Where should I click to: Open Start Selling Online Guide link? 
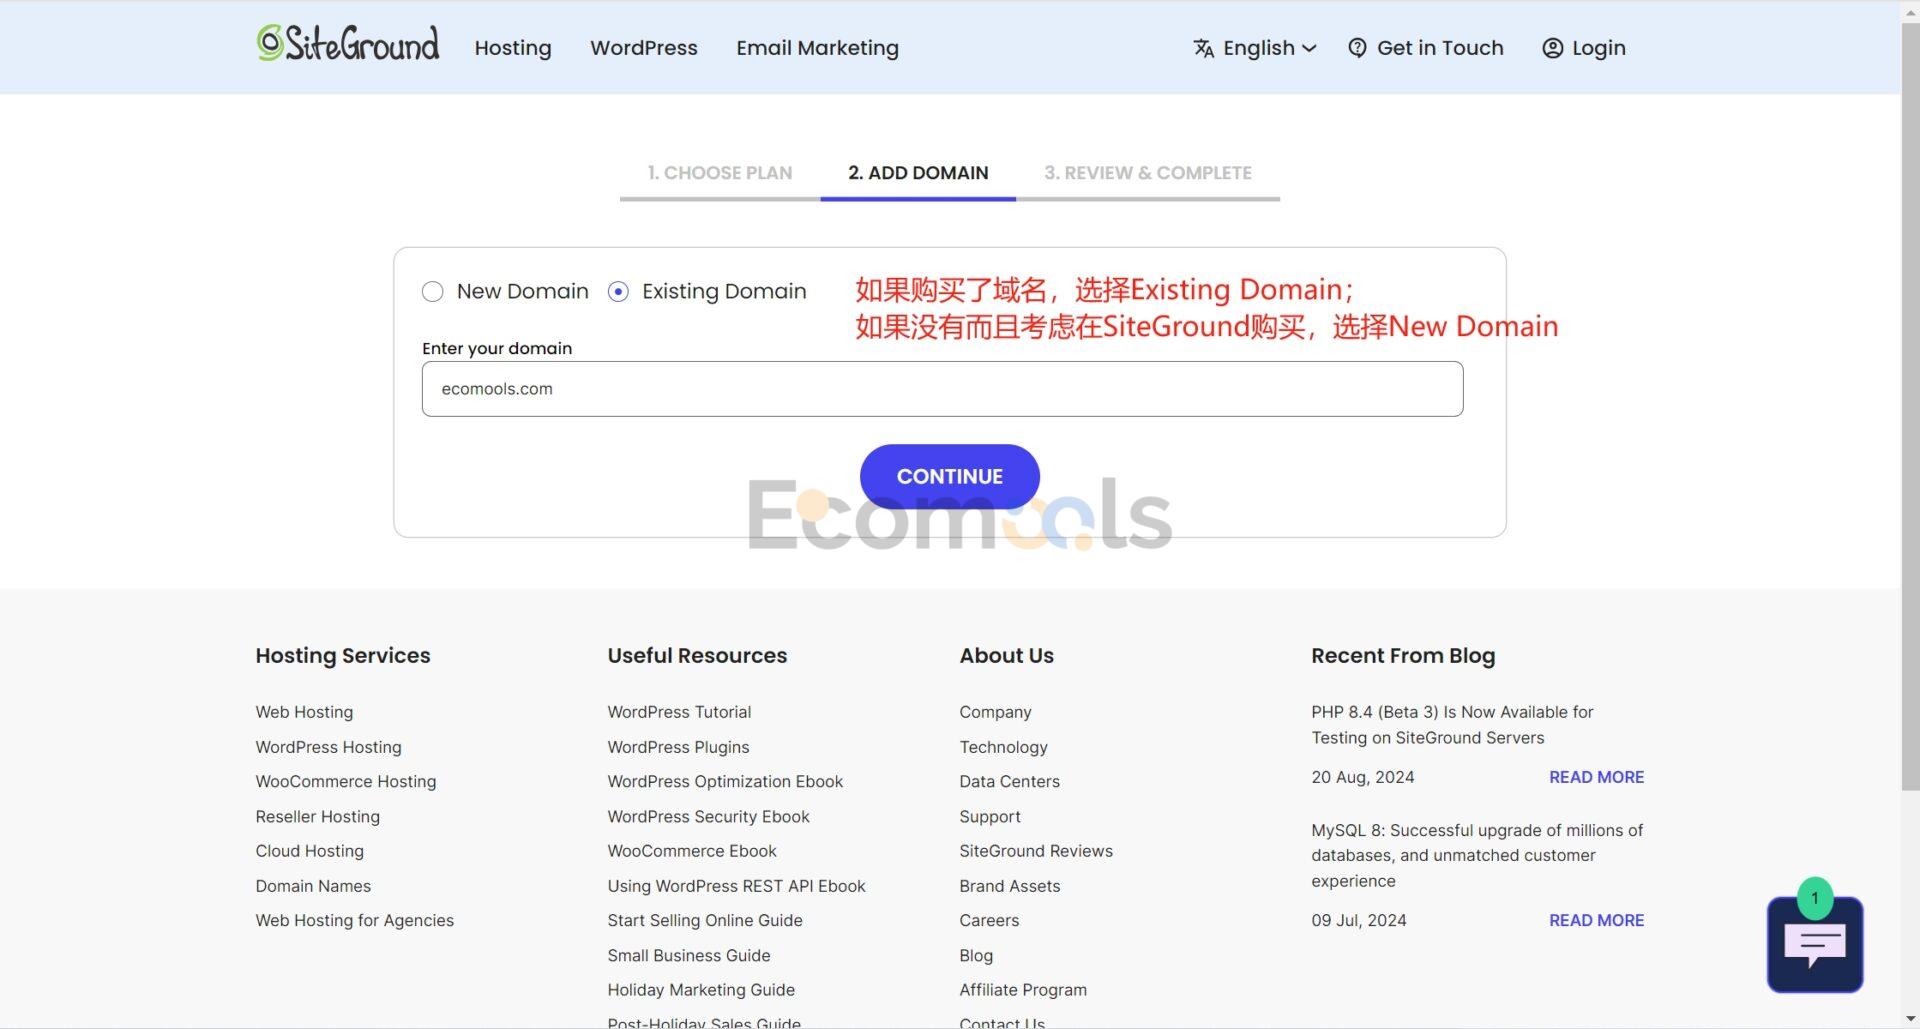click(705, 920)
